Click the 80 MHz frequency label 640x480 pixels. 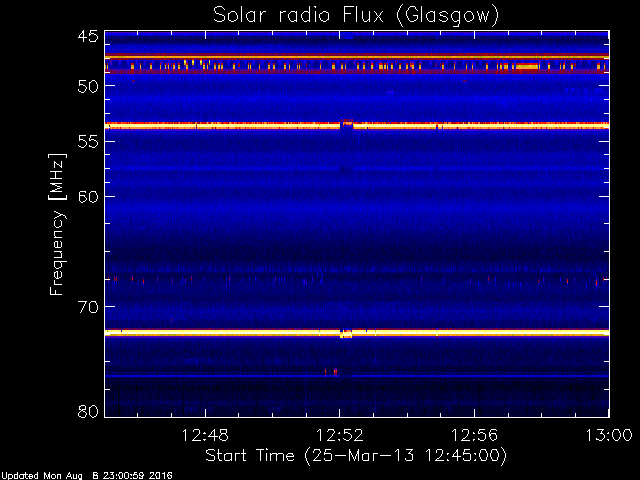pos(88,411)
